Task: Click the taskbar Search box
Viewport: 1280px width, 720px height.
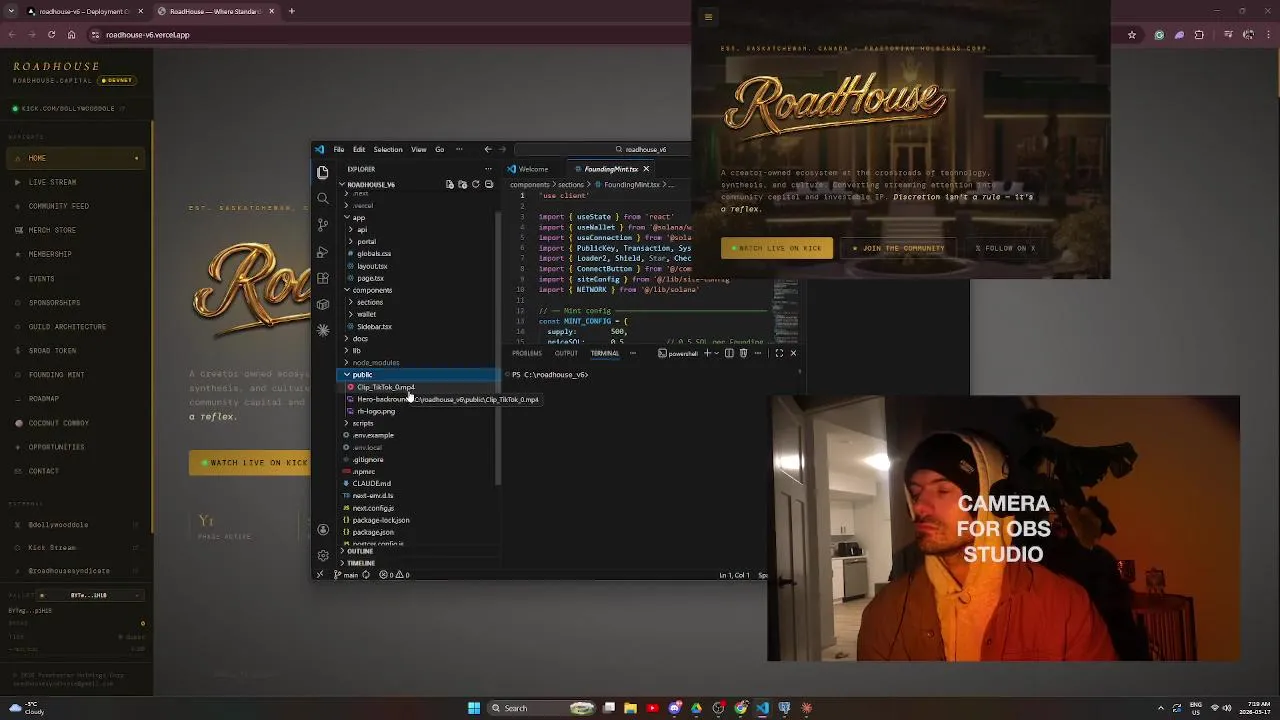Action: click(542, 708)
